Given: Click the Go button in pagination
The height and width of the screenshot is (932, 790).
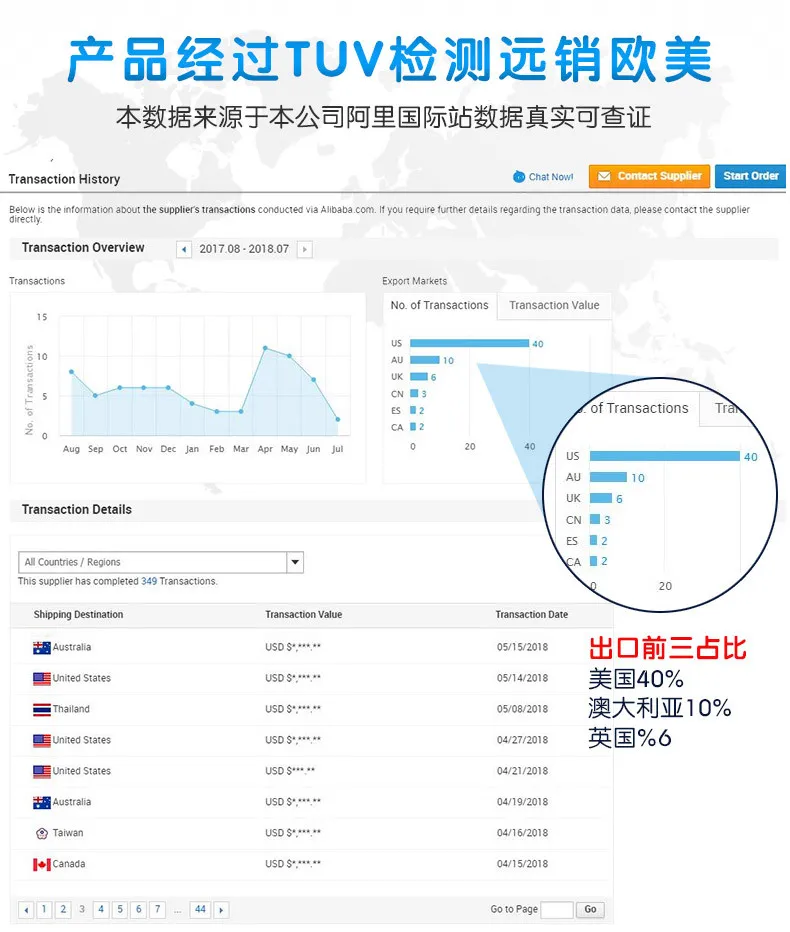Looking at the screenshot, I should coord(590,909).
